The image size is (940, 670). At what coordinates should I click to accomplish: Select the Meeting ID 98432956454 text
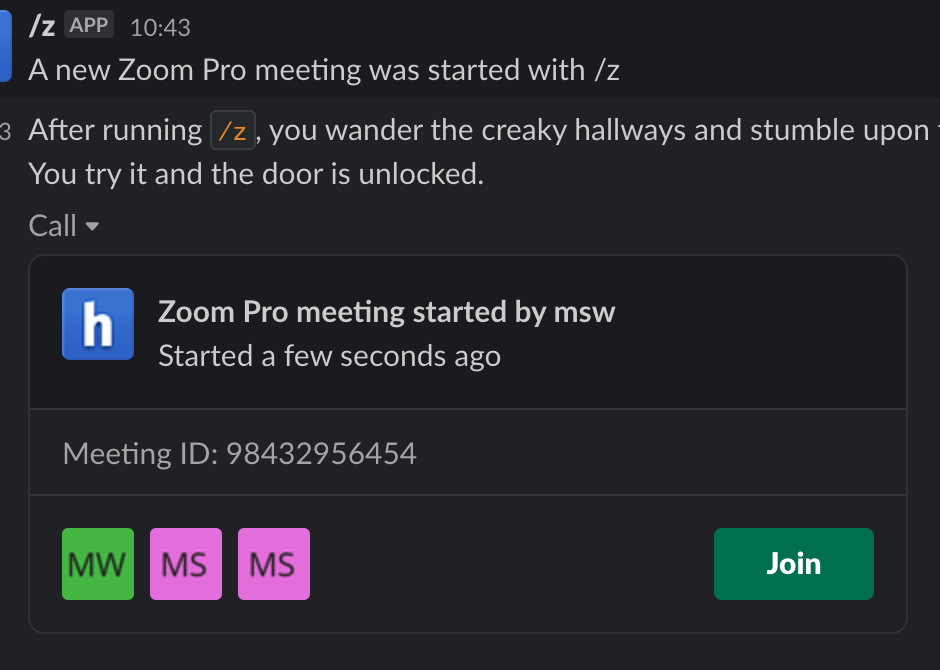[240, 453]
